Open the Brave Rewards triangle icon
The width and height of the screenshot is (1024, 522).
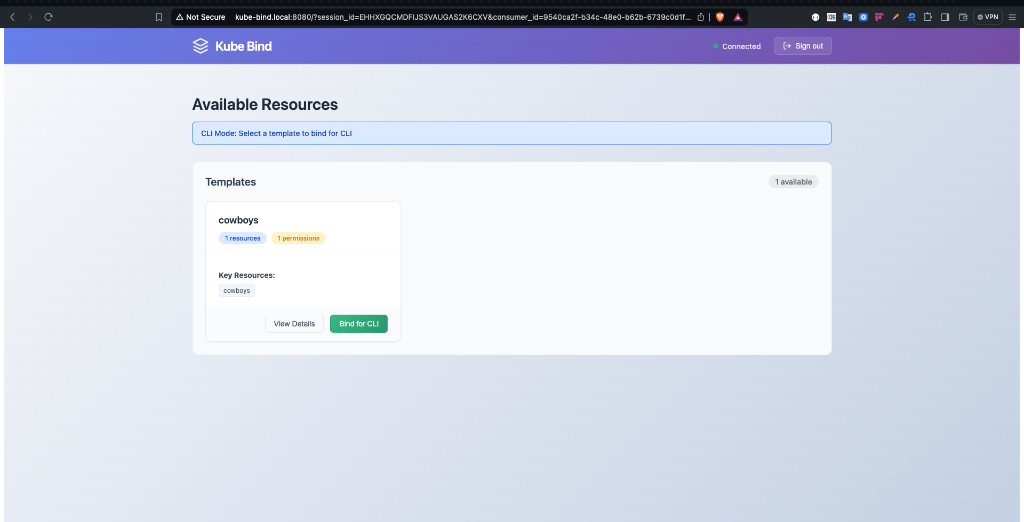[738, 17]
